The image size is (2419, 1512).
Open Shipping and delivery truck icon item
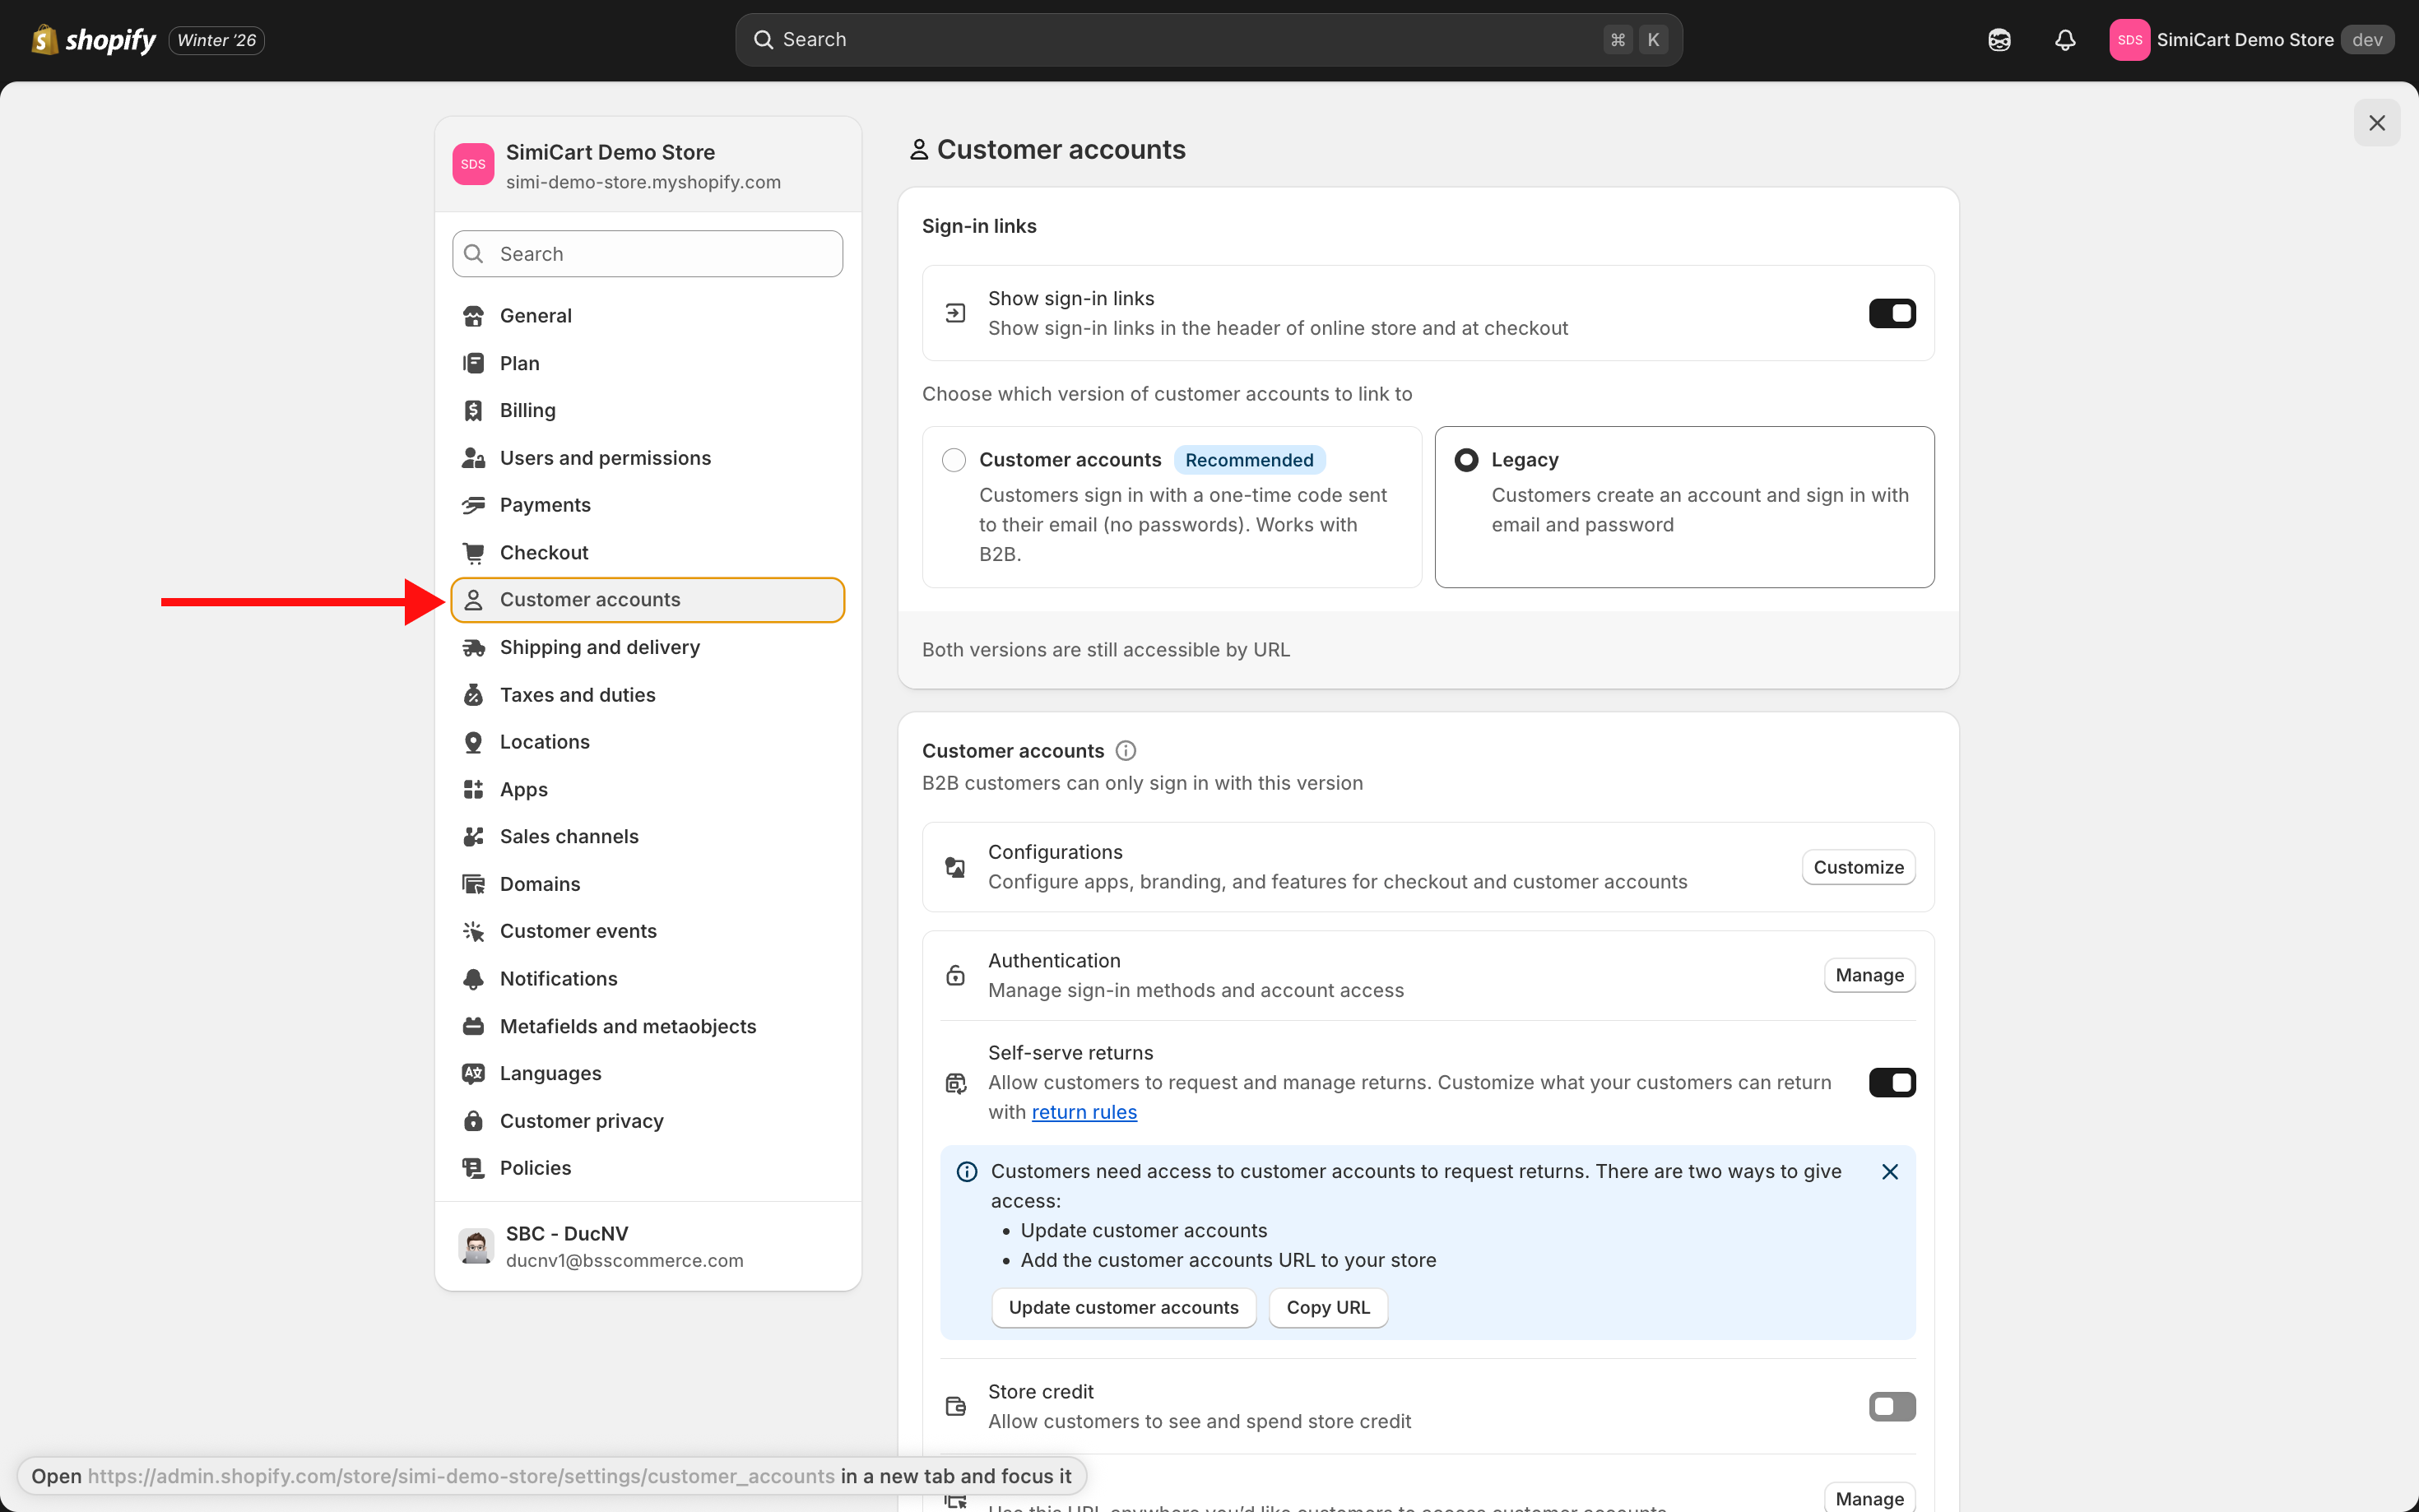click(473, 648)
